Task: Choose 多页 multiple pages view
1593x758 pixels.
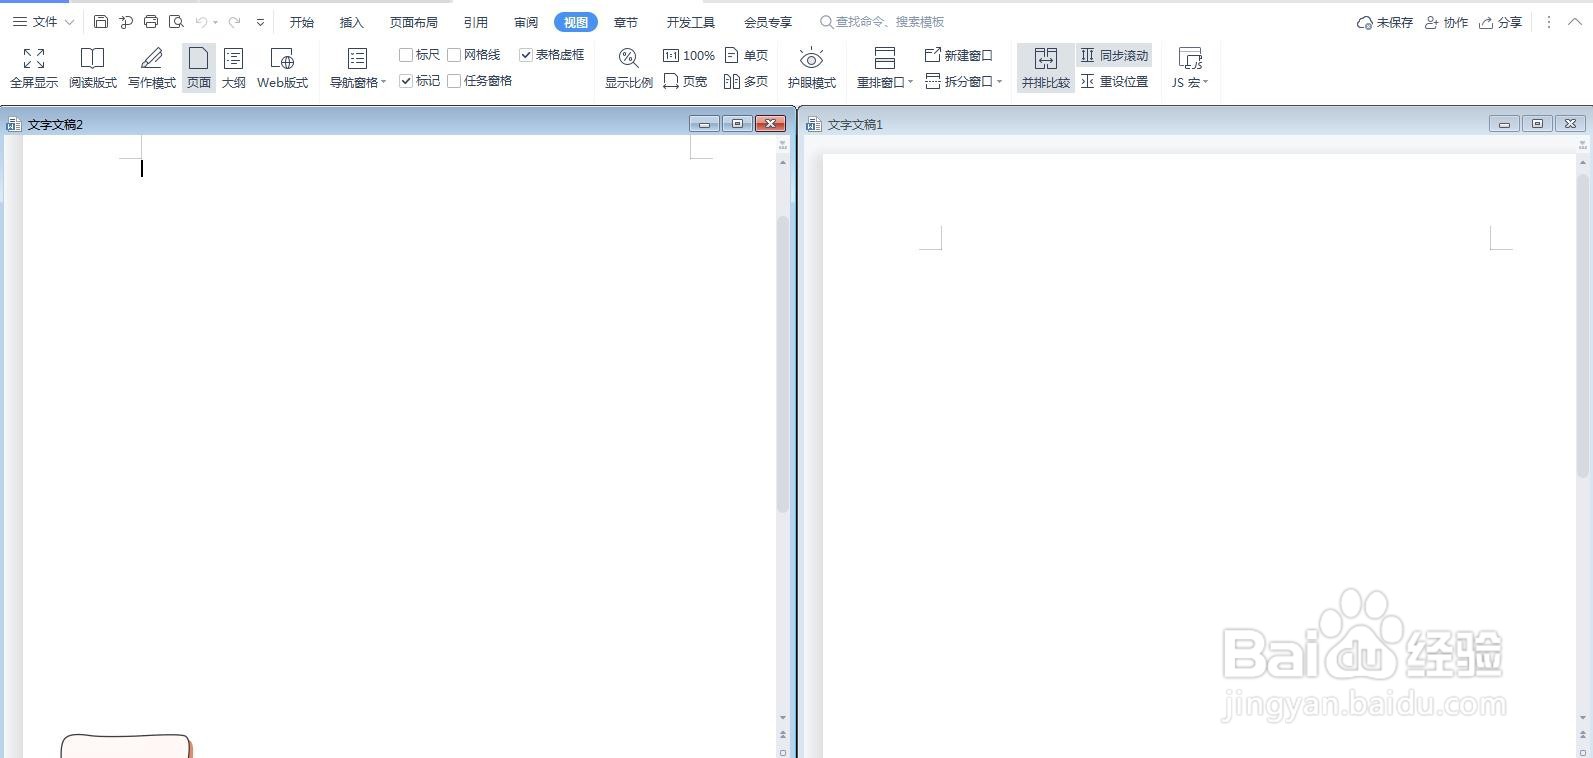Action: (x=747, y=82)
